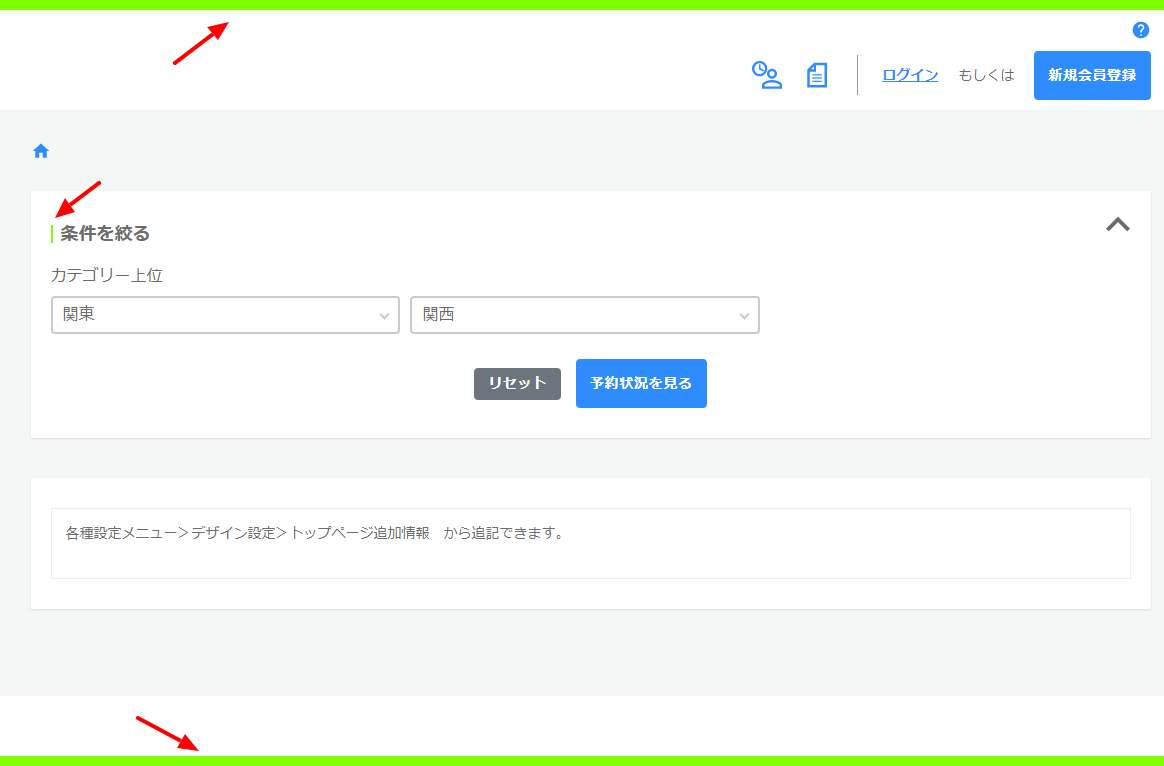Open the 関西 dropdown
This screenshot has height=766, width=1164.
pyautogui.click(x=575, y=314)
